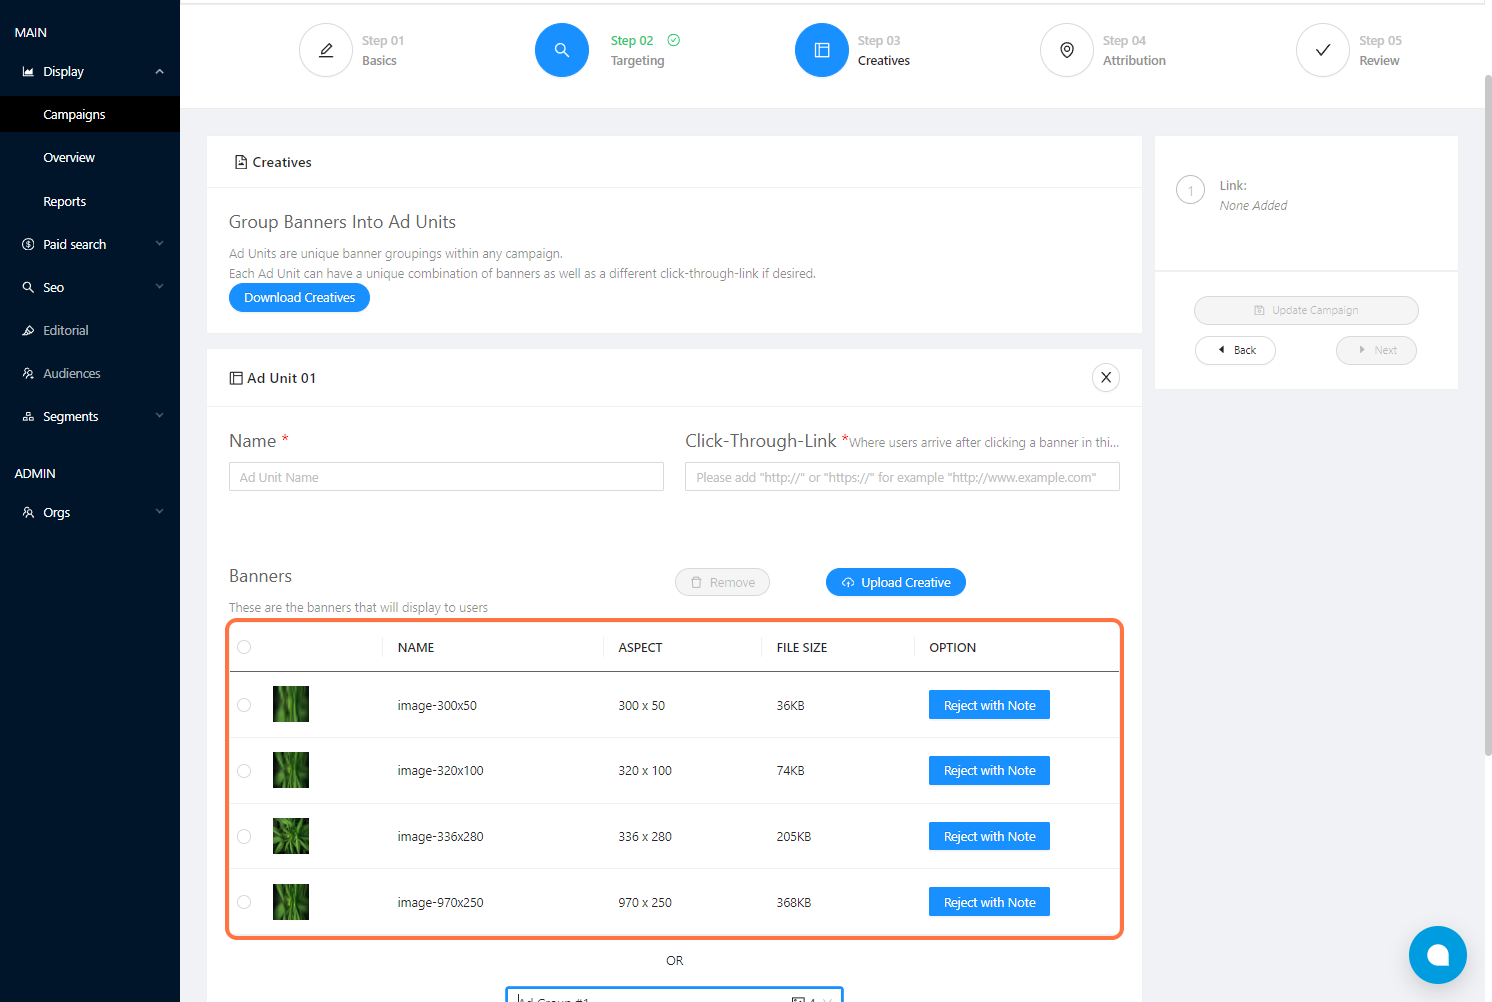Collapse the Display menu chevron
Screen dimensions: 1492x1002
[x=159, y=72]
